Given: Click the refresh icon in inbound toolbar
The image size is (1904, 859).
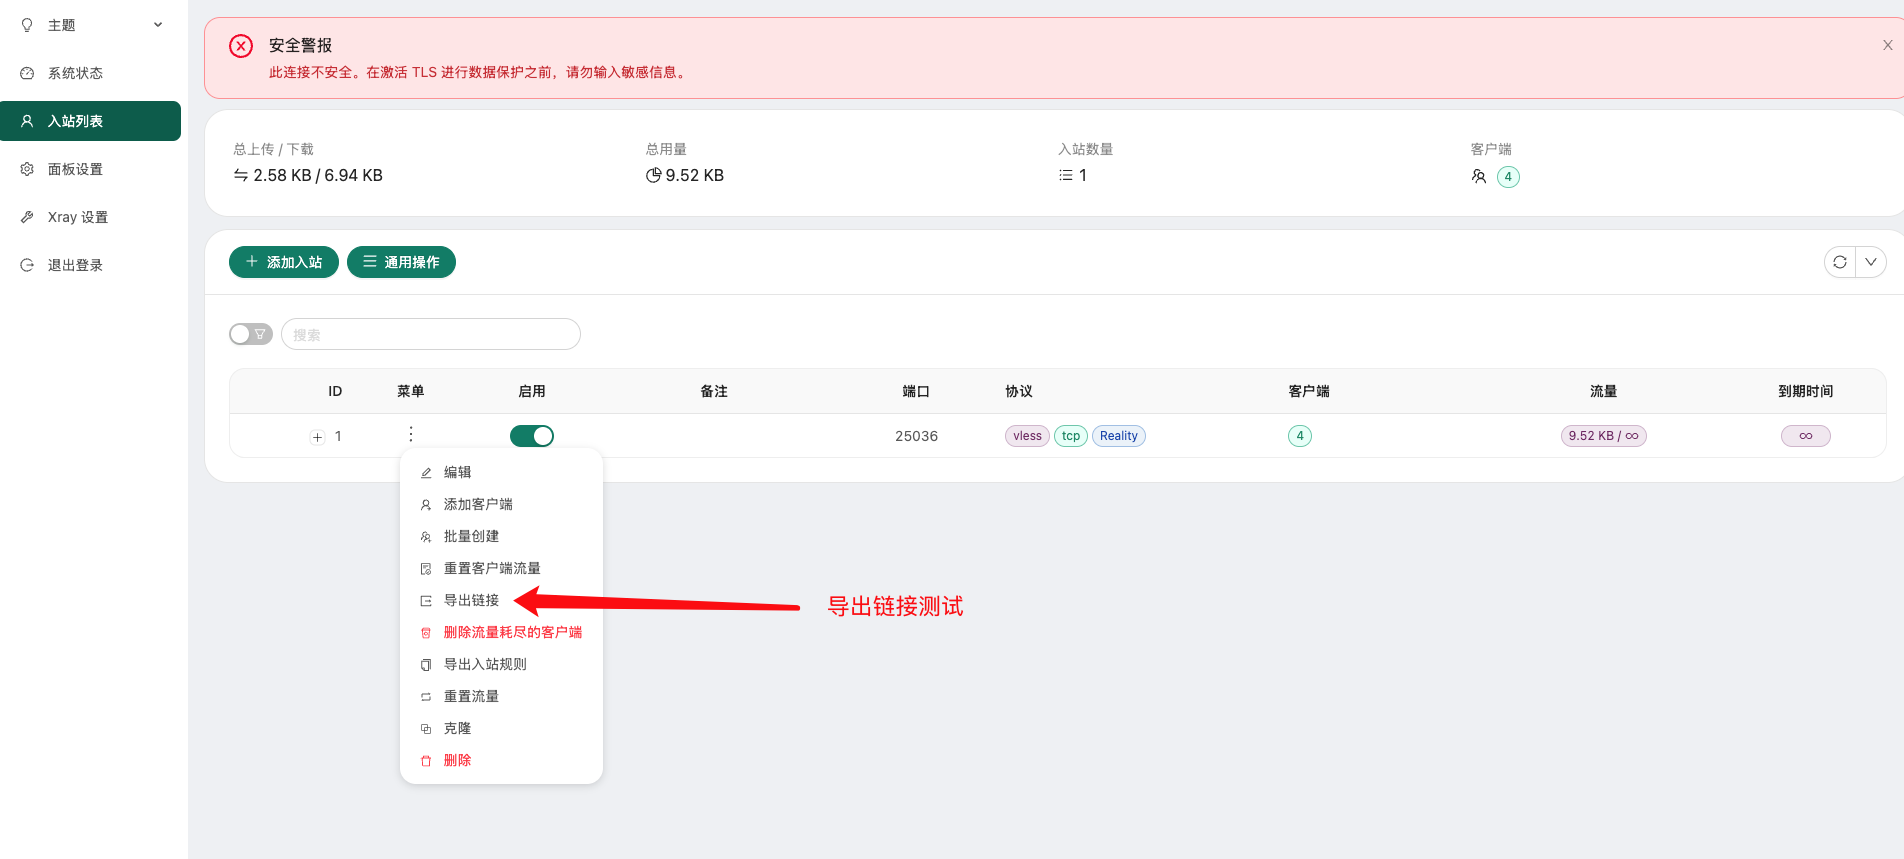Looking at the screenshot, I should point(1840,262).
